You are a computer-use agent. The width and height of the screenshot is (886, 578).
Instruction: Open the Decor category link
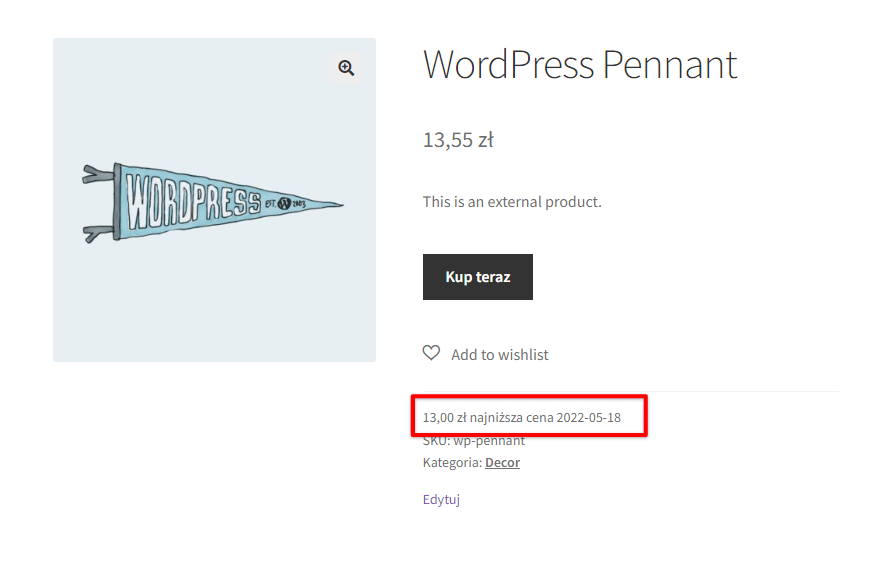tap(502, 462)
